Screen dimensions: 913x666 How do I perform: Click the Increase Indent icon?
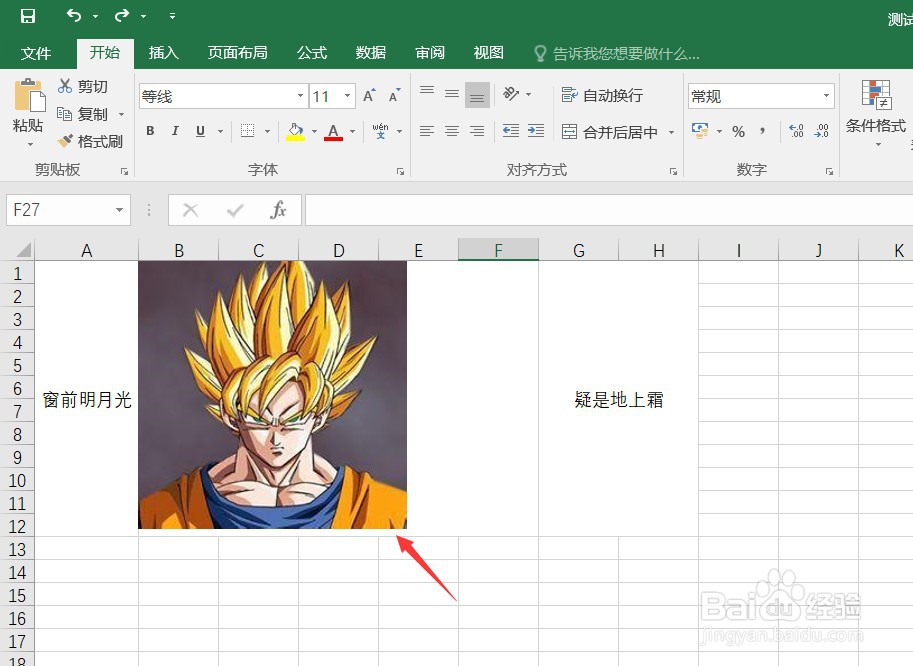pyautogui.click(x=536, y=131)
